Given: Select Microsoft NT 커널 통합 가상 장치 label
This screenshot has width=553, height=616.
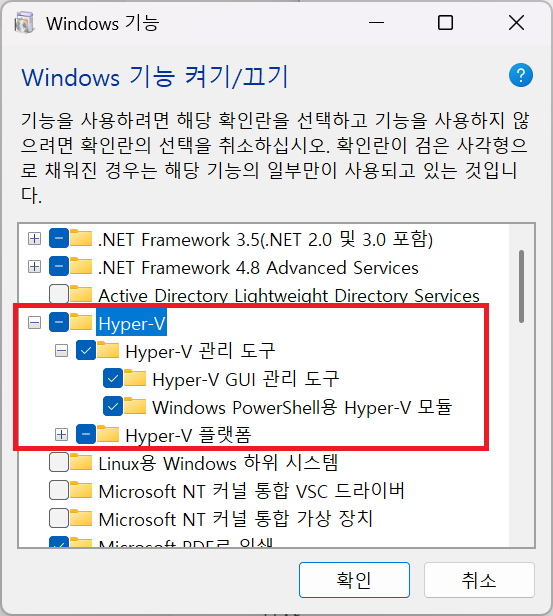Looking at the screenshot, I should [235, 519].
